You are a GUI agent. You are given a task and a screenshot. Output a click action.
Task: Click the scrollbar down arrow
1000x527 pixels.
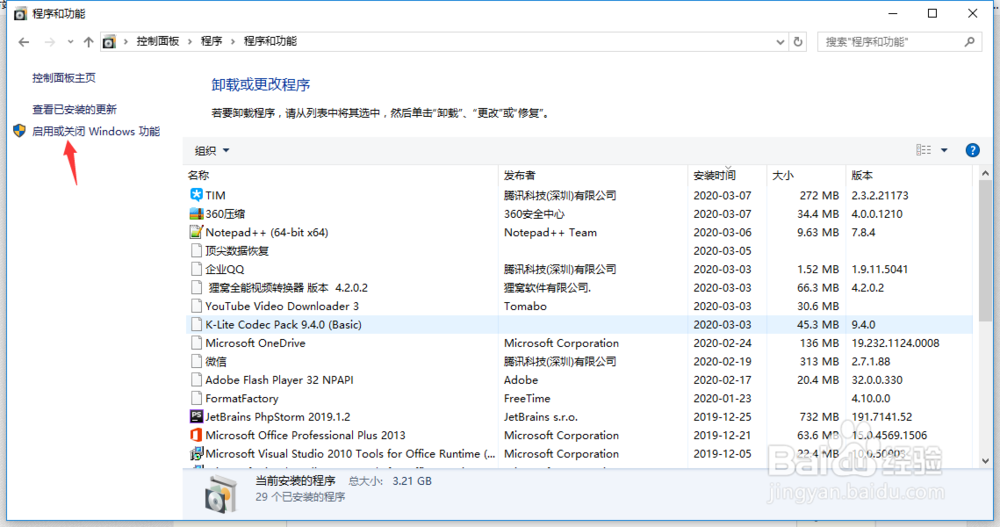pos(985,461)
